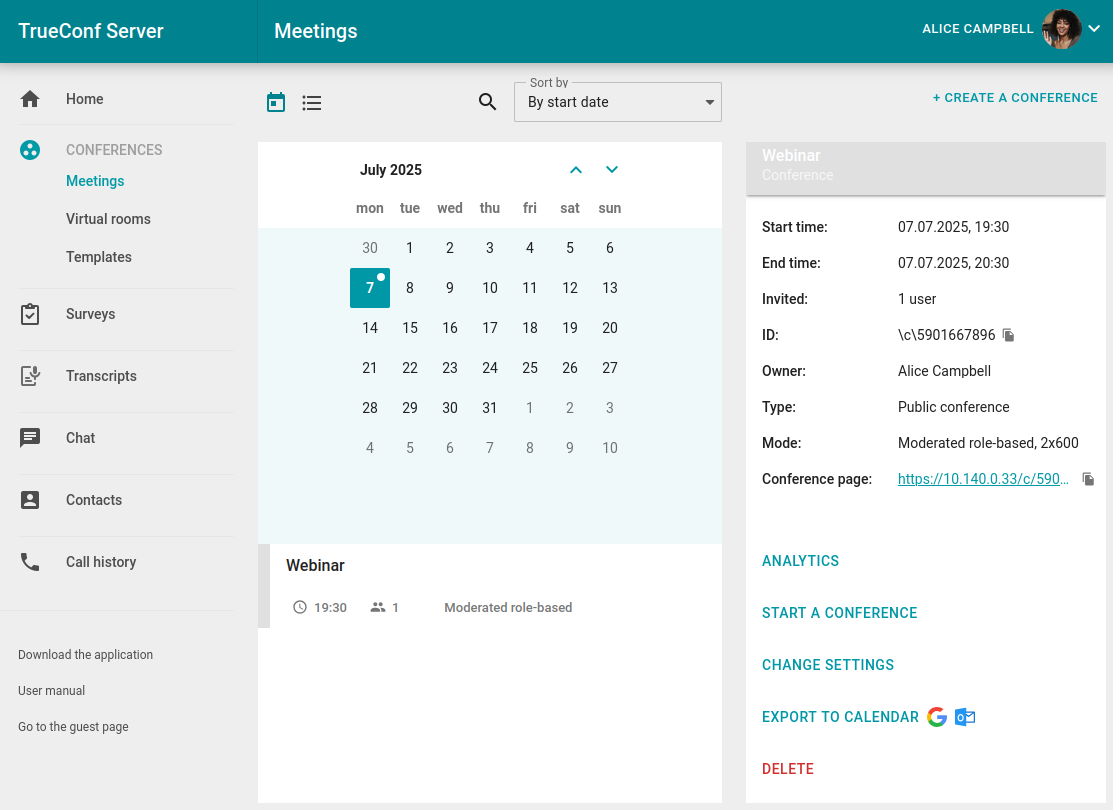The width and height of the screenshot is (1113, 810).
Task: Click Alice Campbell's profile avatar
Action: [1061, 29]
